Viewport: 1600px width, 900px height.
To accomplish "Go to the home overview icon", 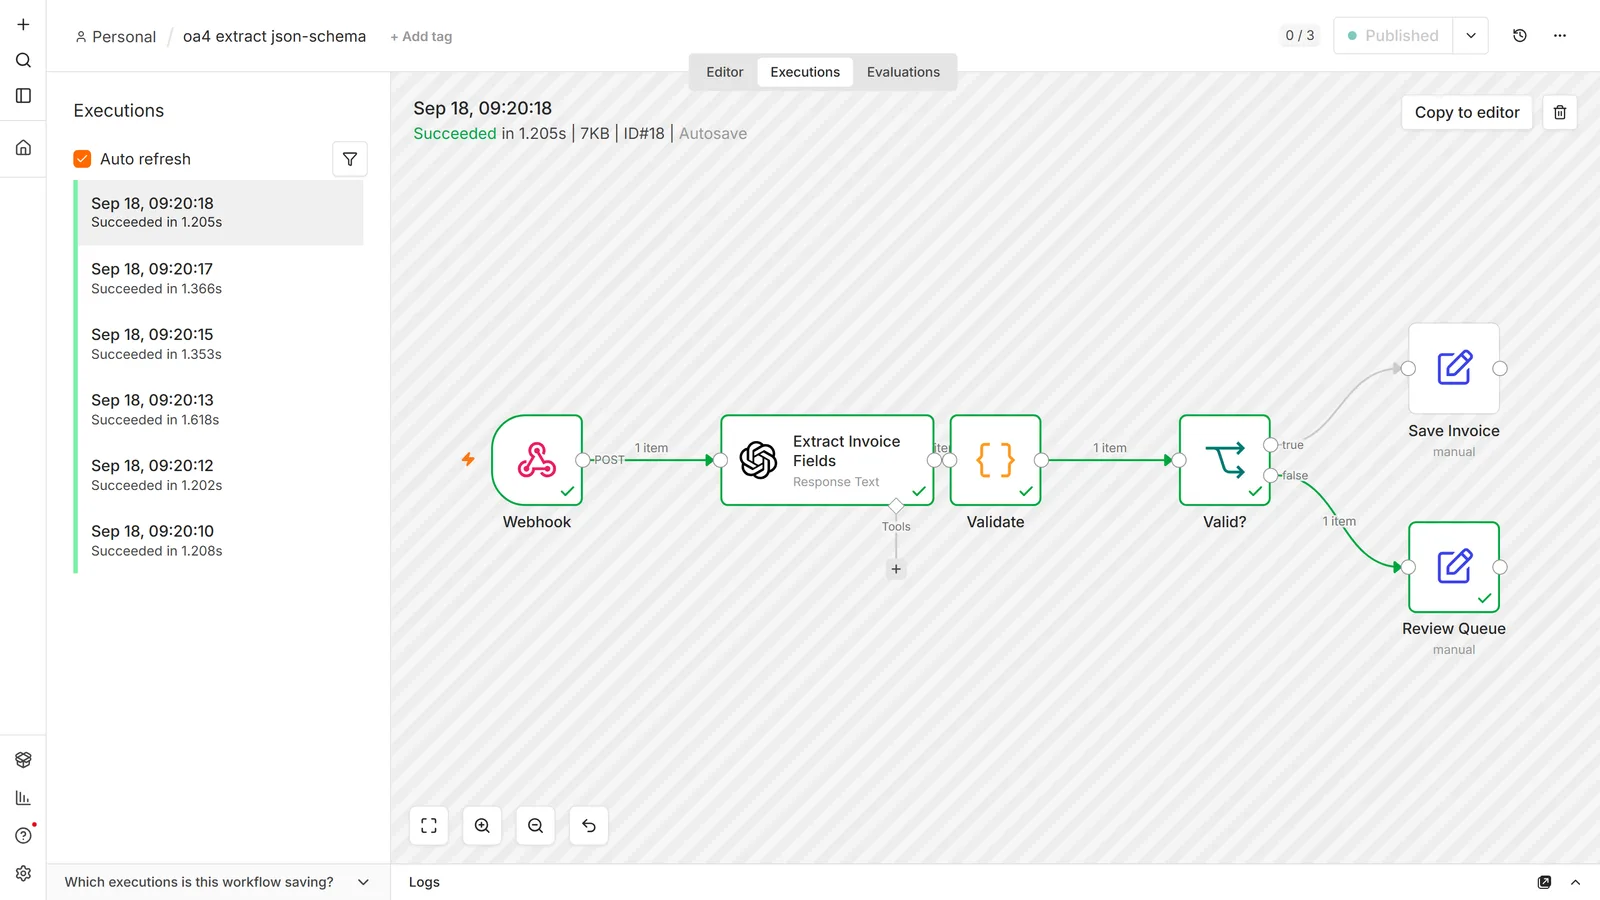I will [23, 148].
